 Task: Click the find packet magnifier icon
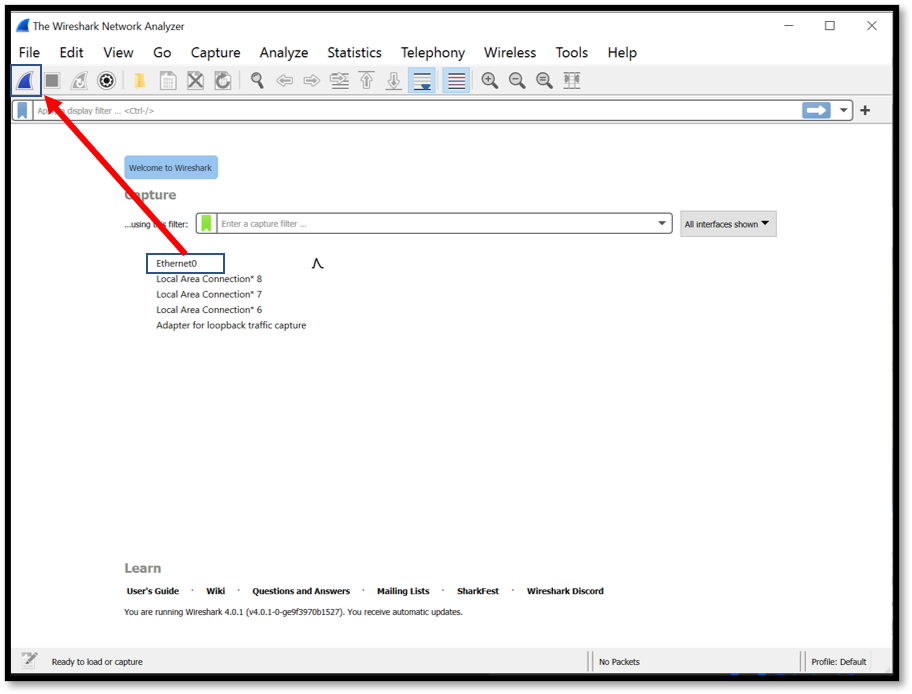[257, 81]
